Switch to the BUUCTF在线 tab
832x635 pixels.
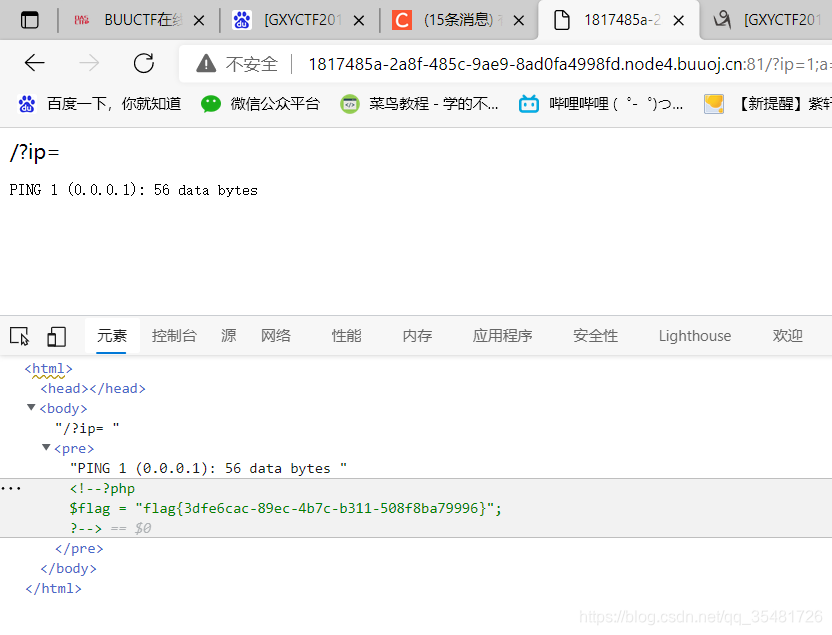[x=140, y=20]
